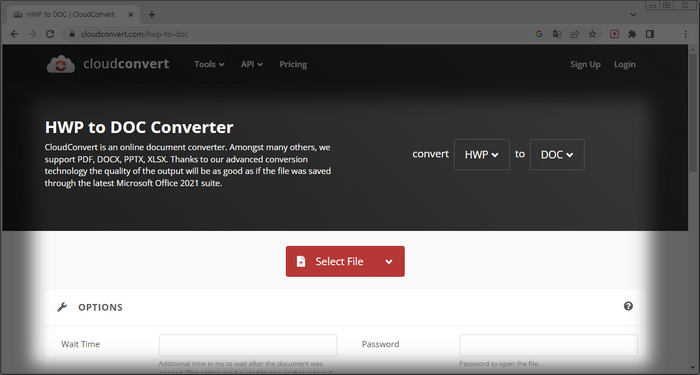Click the cloudconvert brand name
The image size is (700, 375).
point(126,64)
